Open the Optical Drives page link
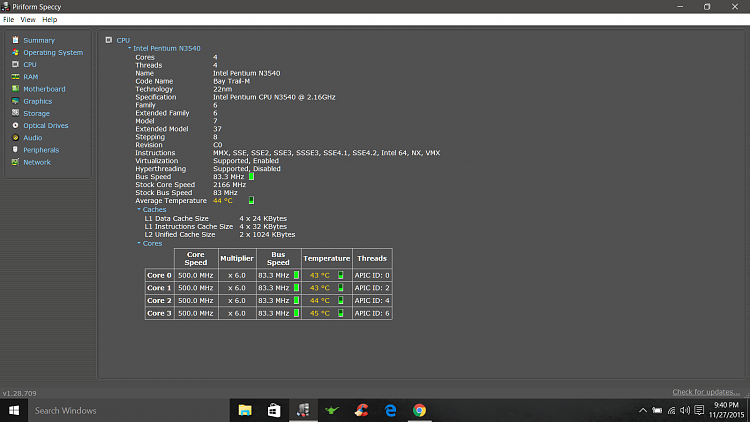 (46, 125)
